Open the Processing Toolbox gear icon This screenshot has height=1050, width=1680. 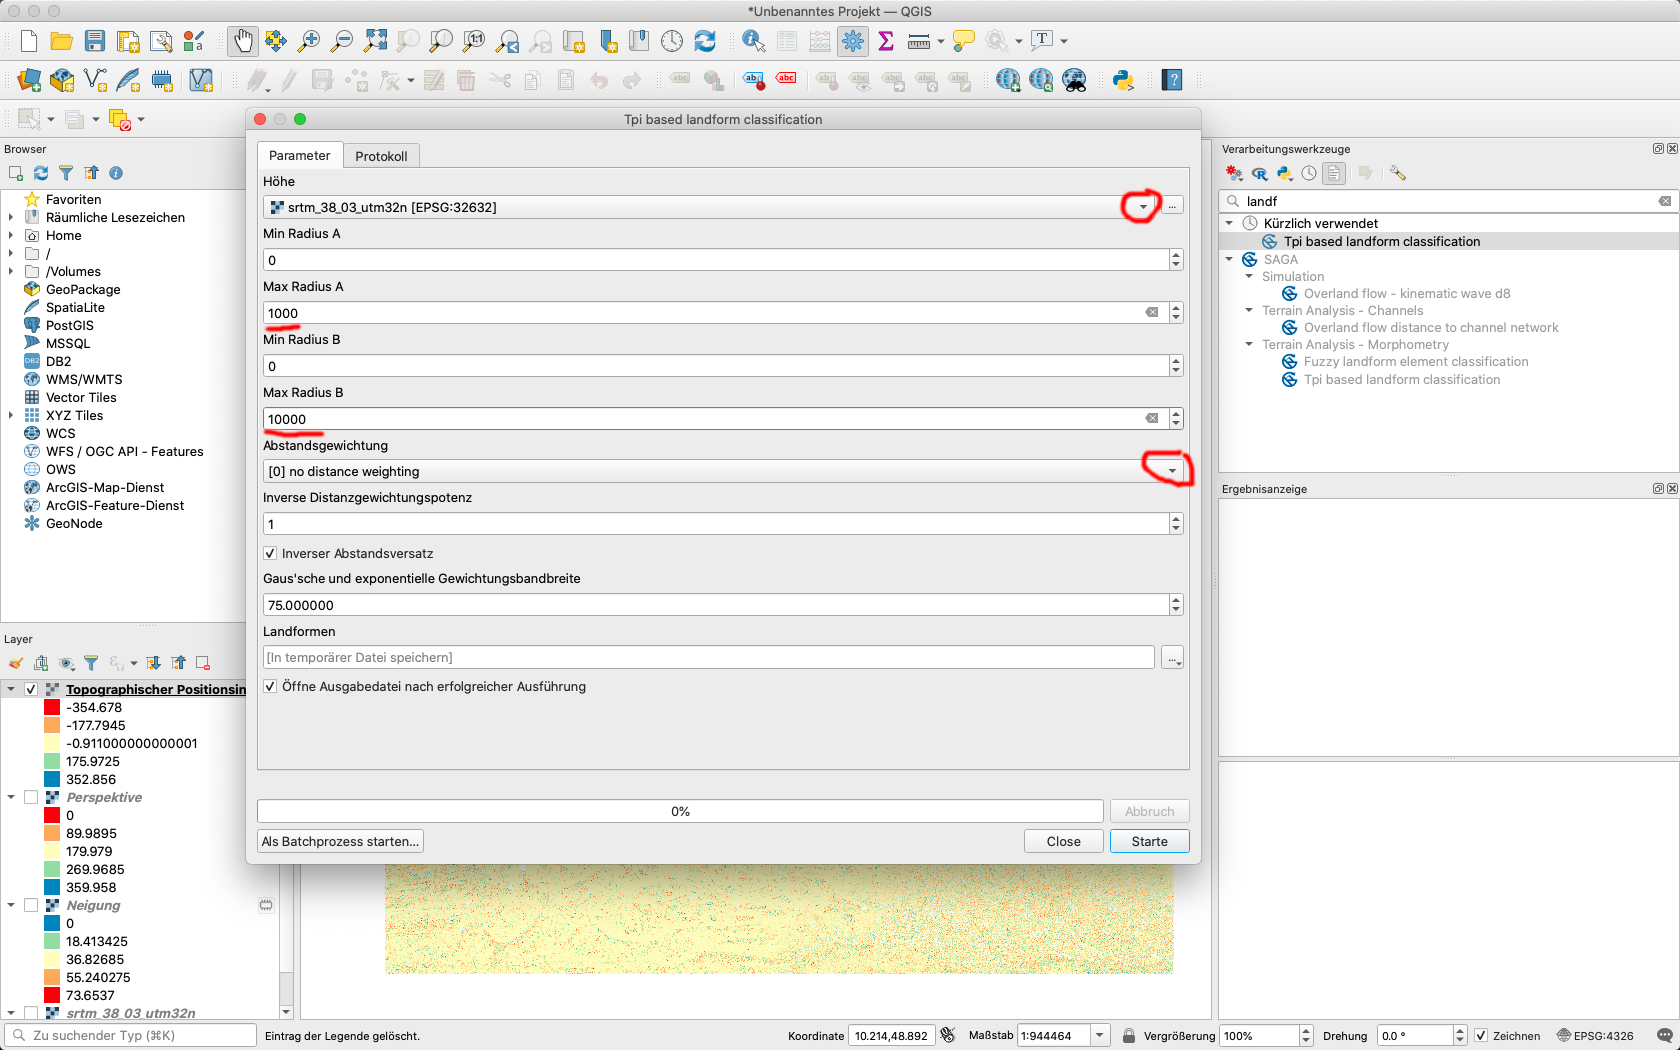(853, 41)
